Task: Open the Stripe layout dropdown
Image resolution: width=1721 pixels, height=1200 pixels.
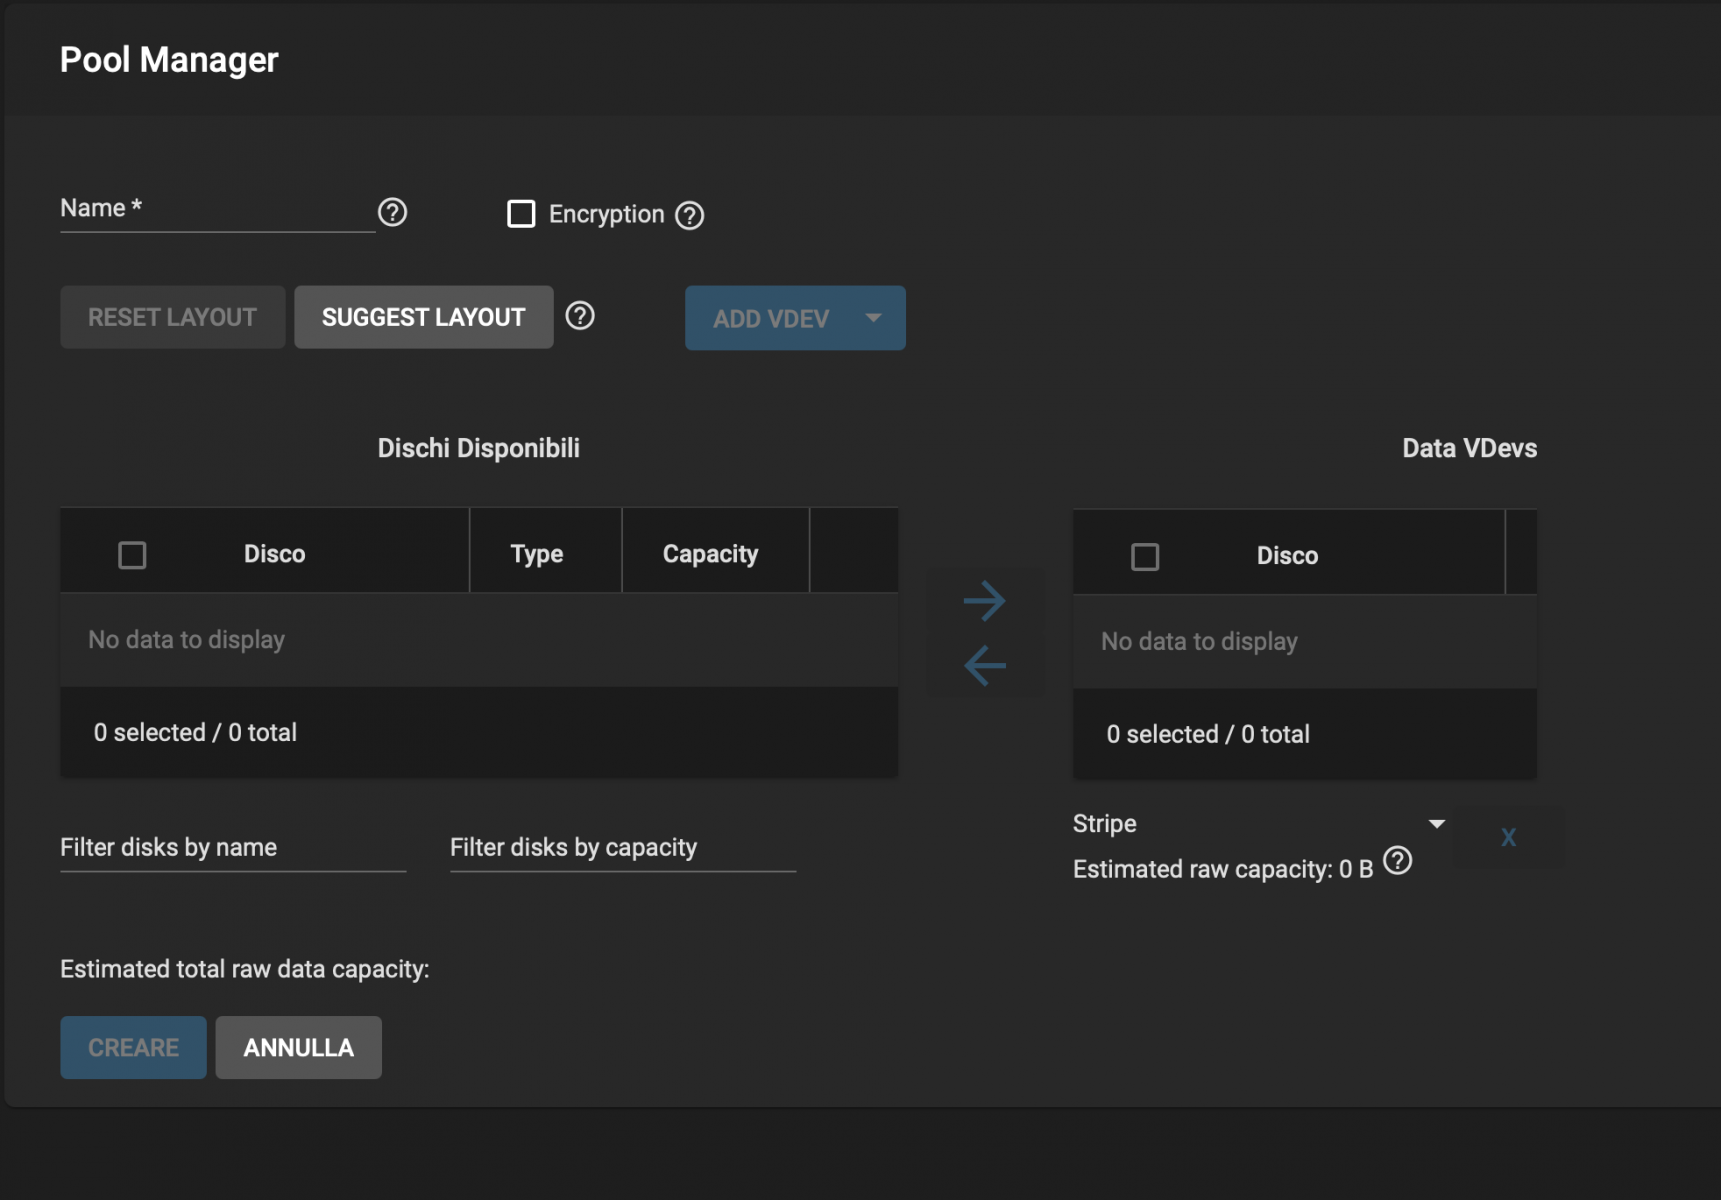Action: click(1259, 824)
